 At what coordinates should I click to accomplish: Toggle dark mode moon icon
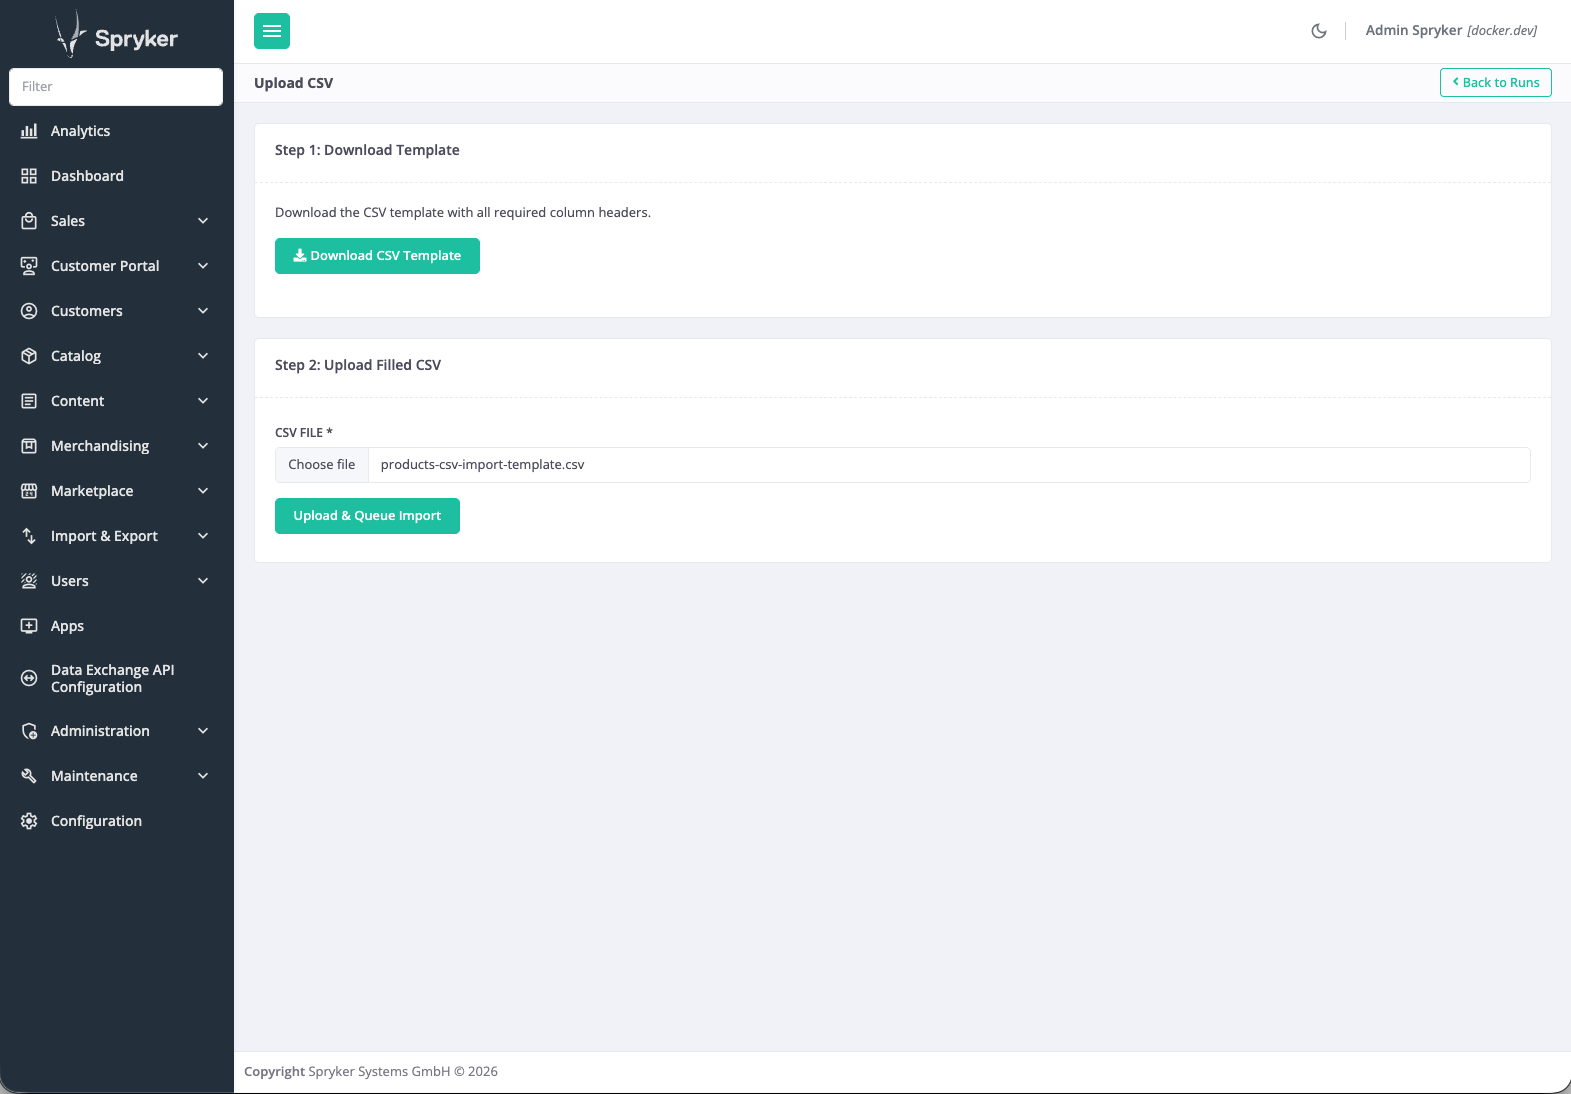click(1319, 31)
